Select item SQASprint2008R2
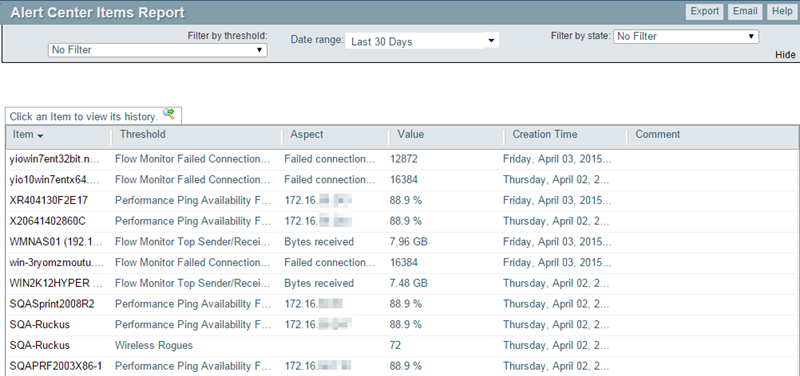Viewport: 800px width, 376px height. tap(52, 304)
